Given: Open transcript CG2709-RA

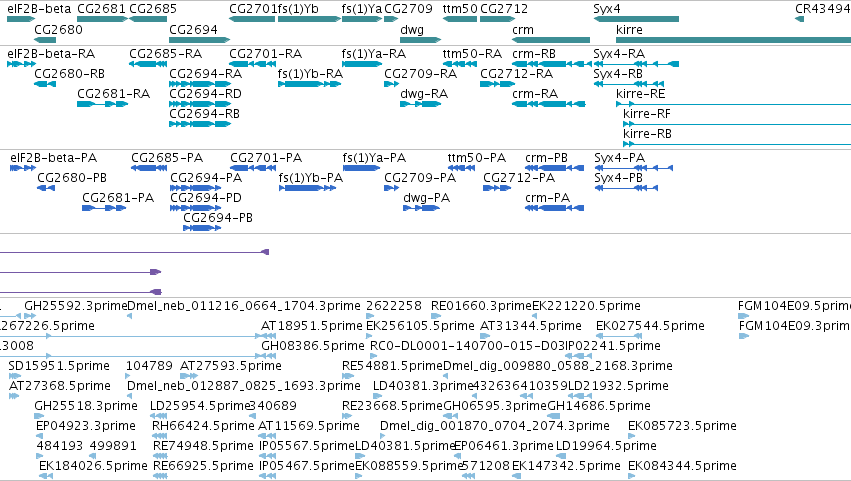Looking at the screenshot, I should [x=421, y=74].
